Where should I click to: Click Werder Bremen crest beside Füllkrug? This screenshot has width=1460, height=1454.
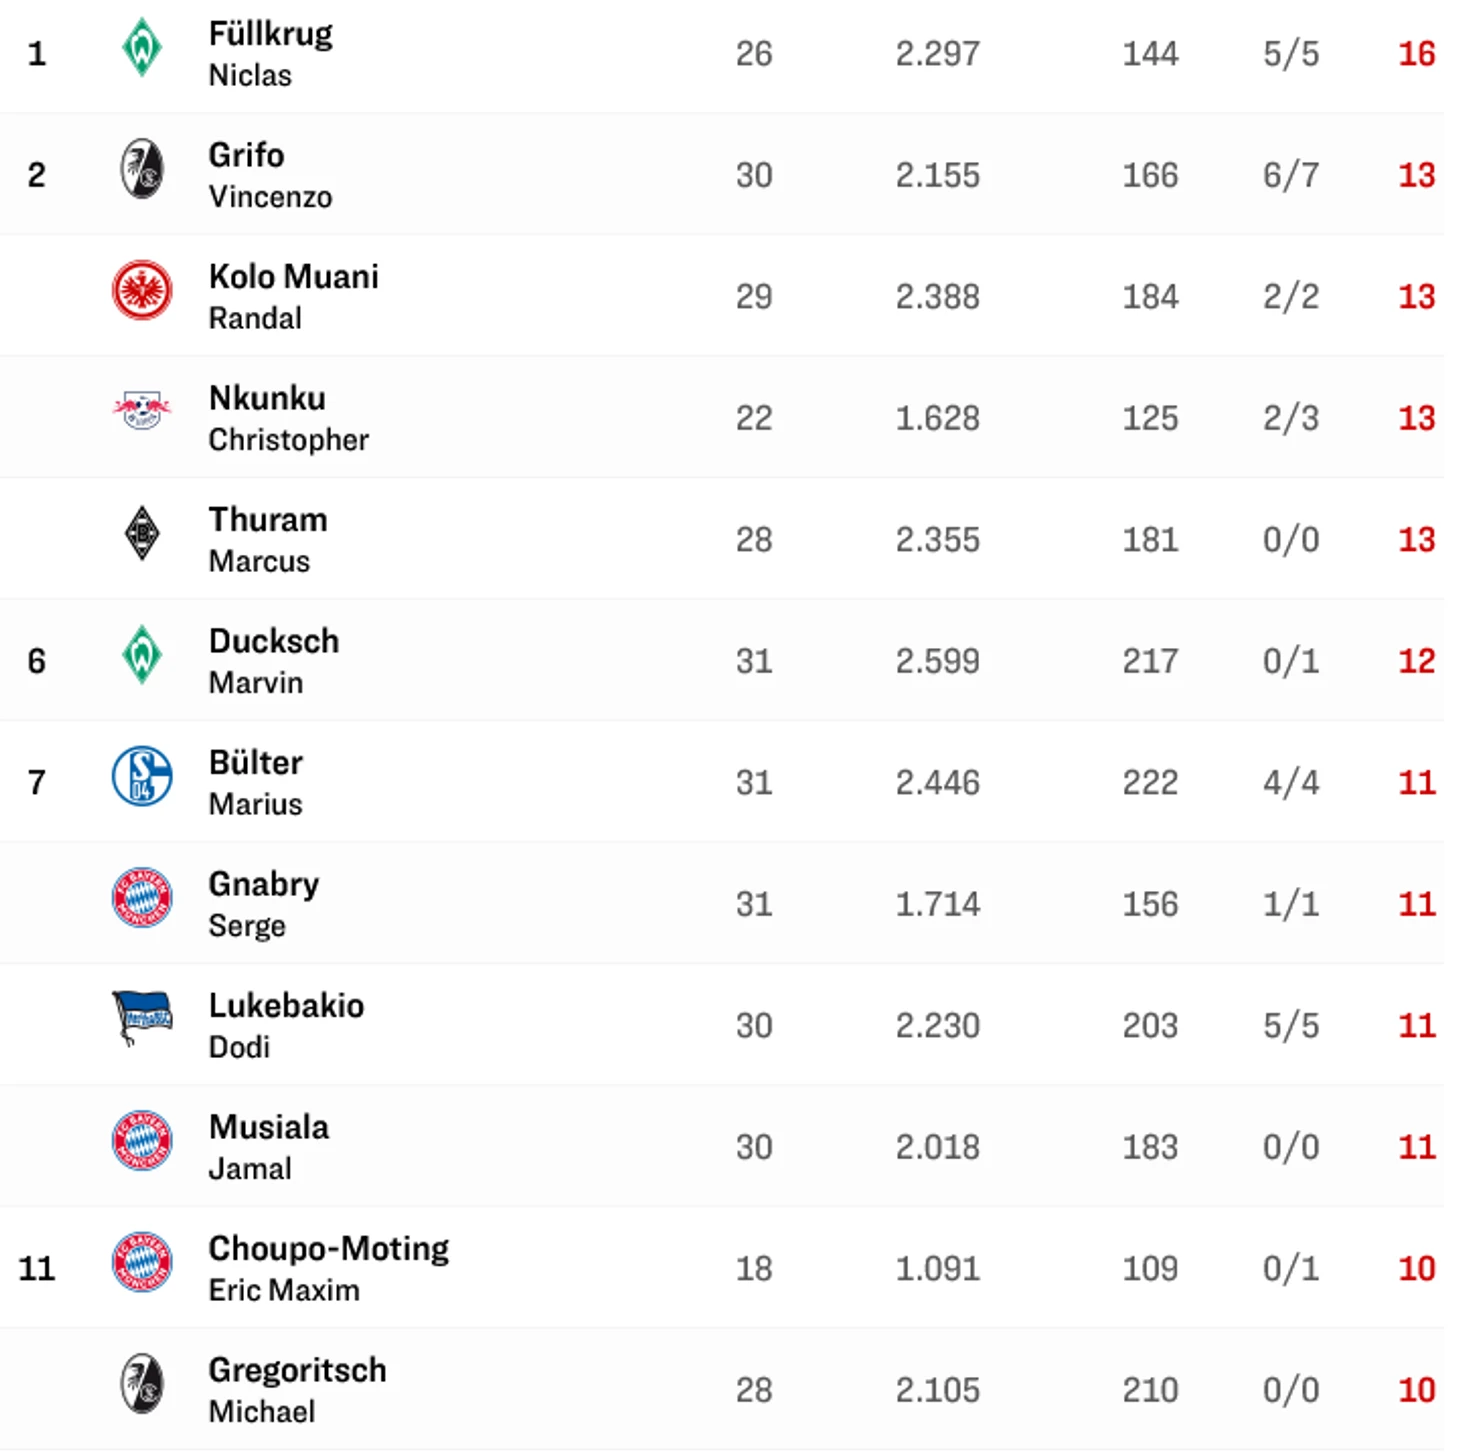(142, 47)
